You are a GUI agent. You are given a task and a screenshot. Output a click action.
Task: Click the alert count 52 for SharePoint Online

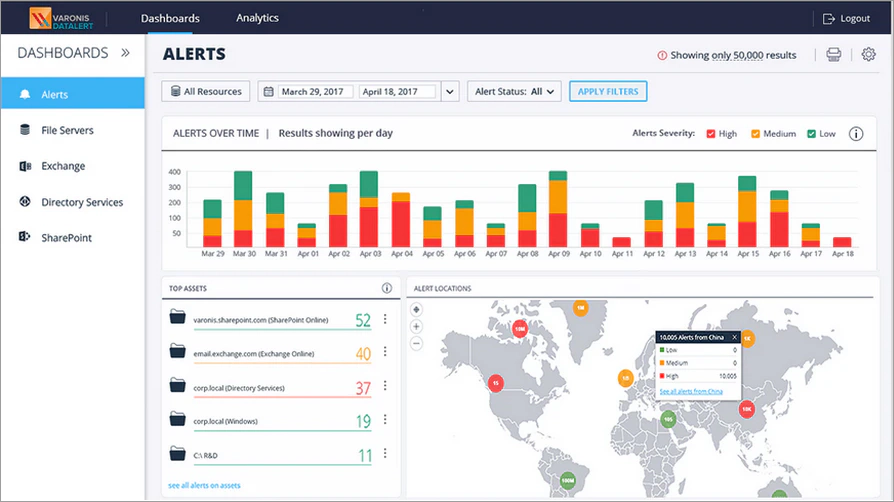tap(363, 321)
